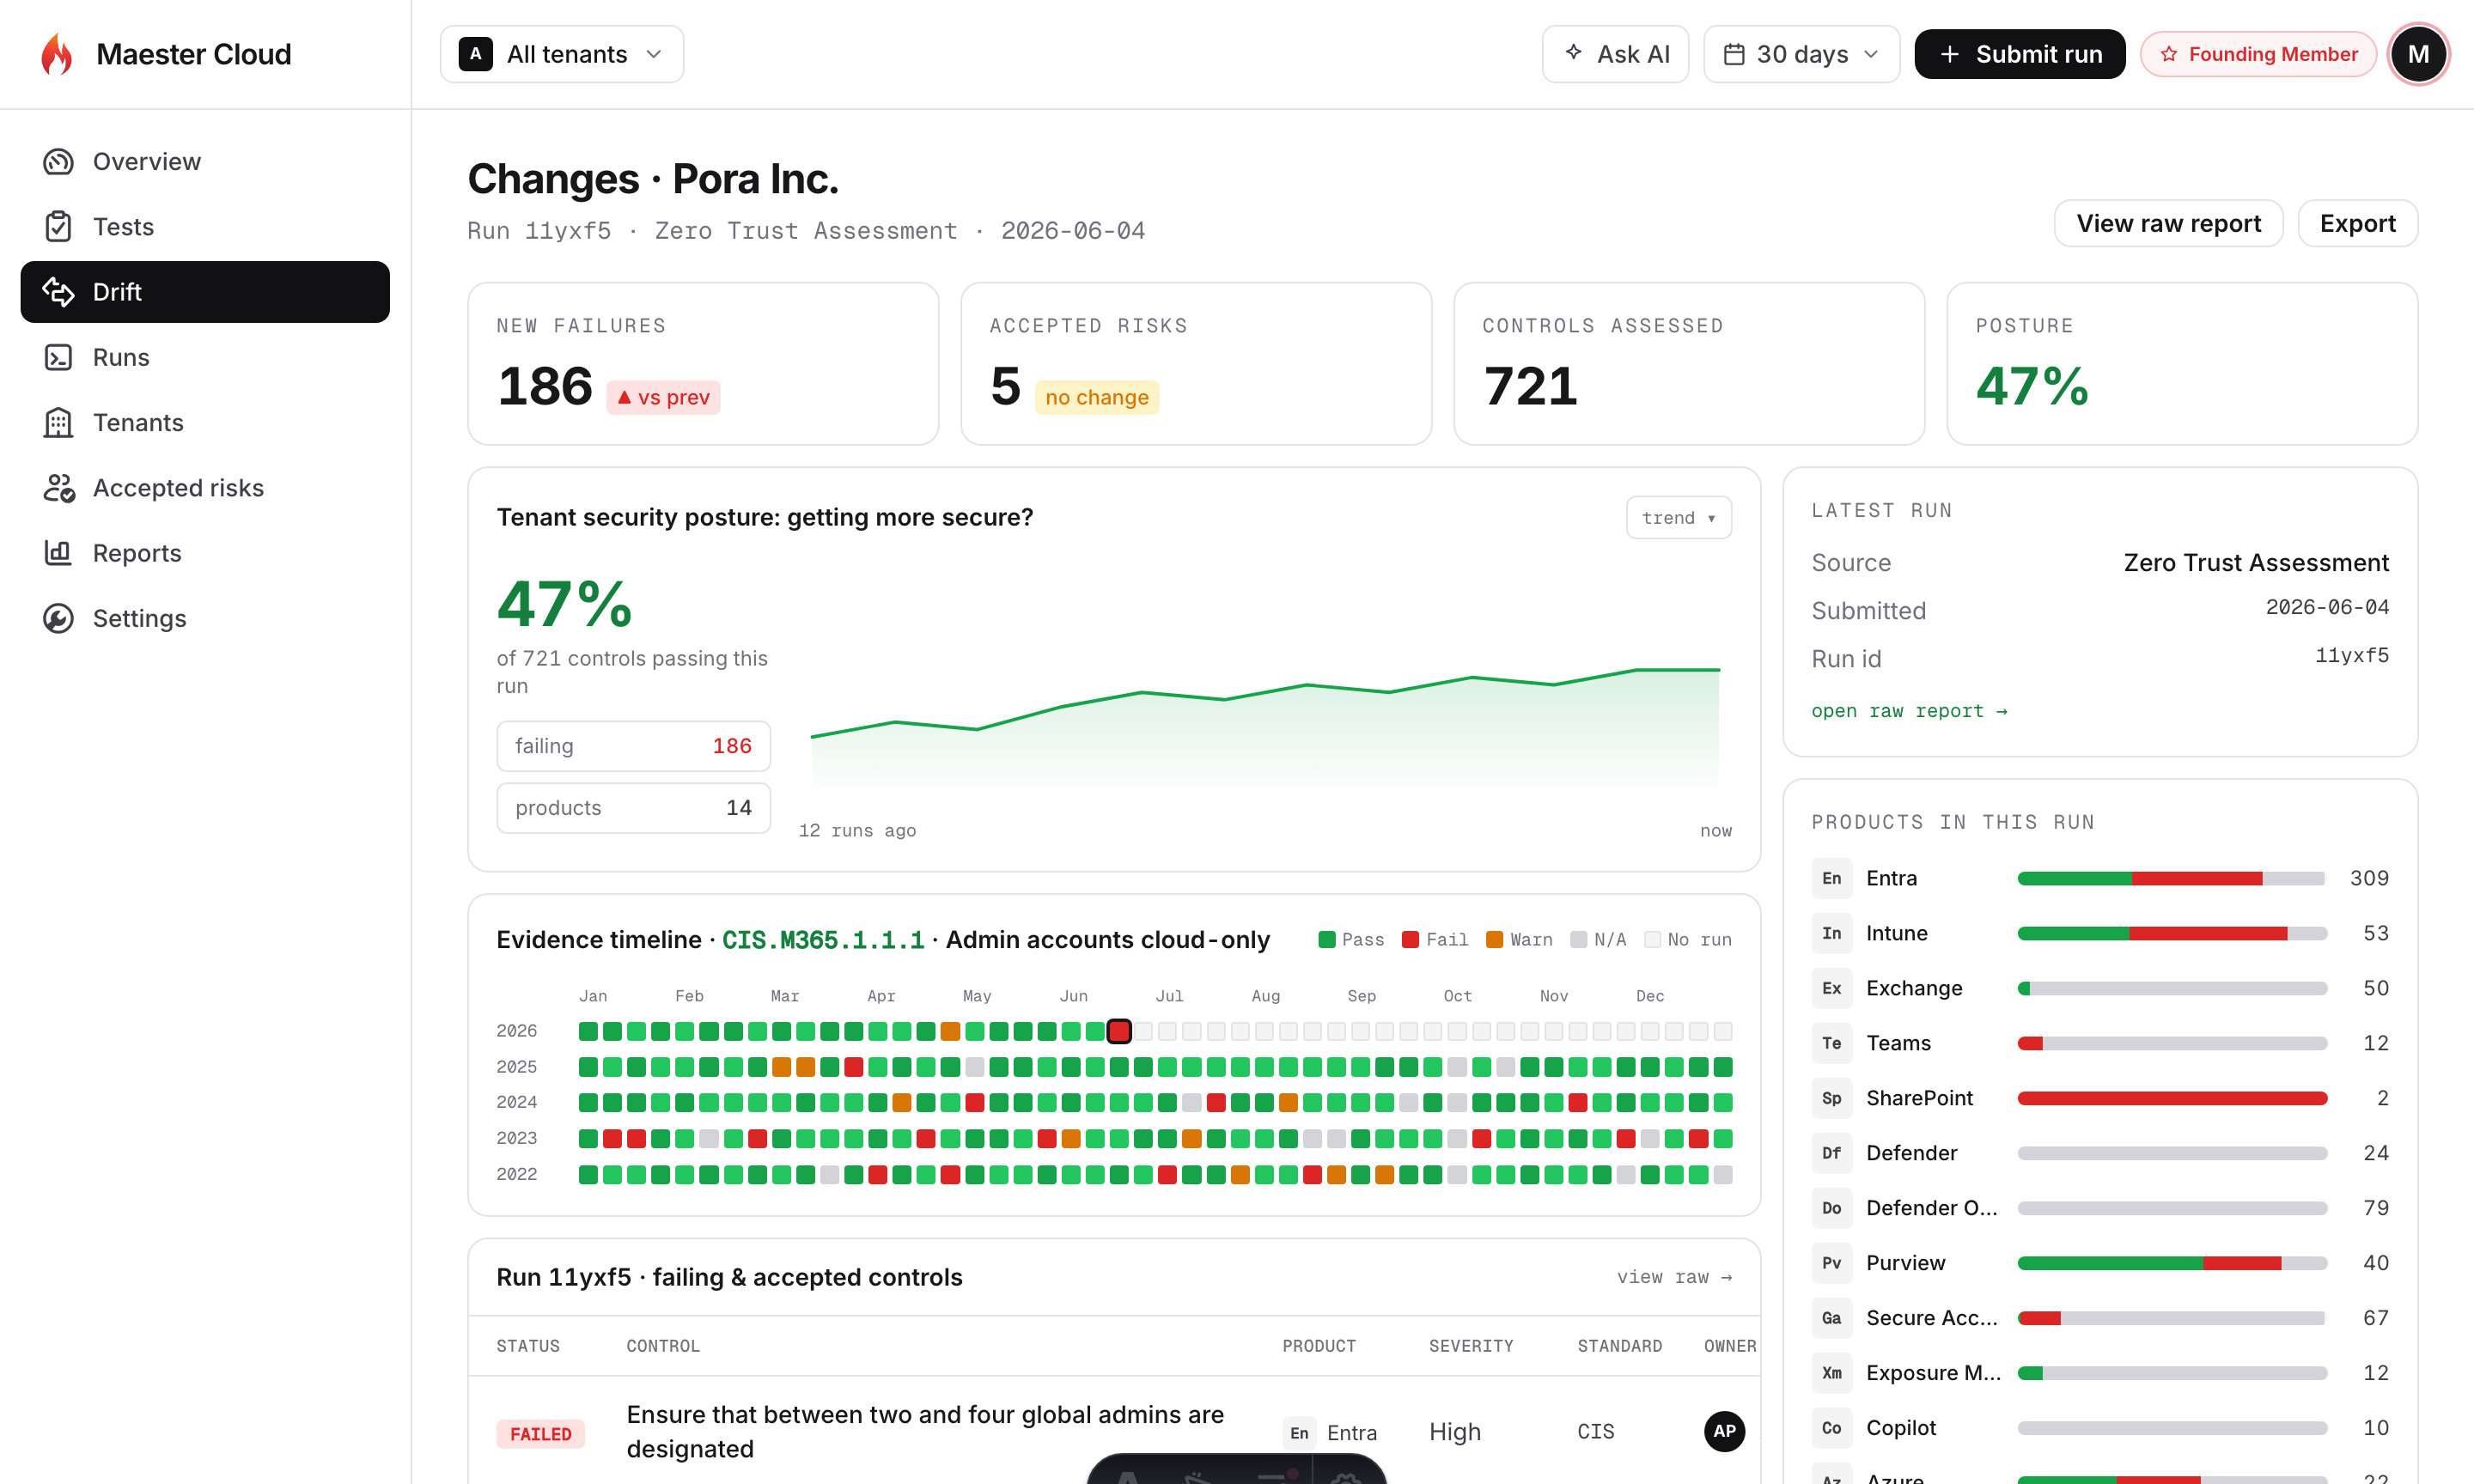Image resolution: width=2474 pixels, height=1484 pixels.
Task: Open Overview from the sidebar
Action: click(x=205, y=161)
